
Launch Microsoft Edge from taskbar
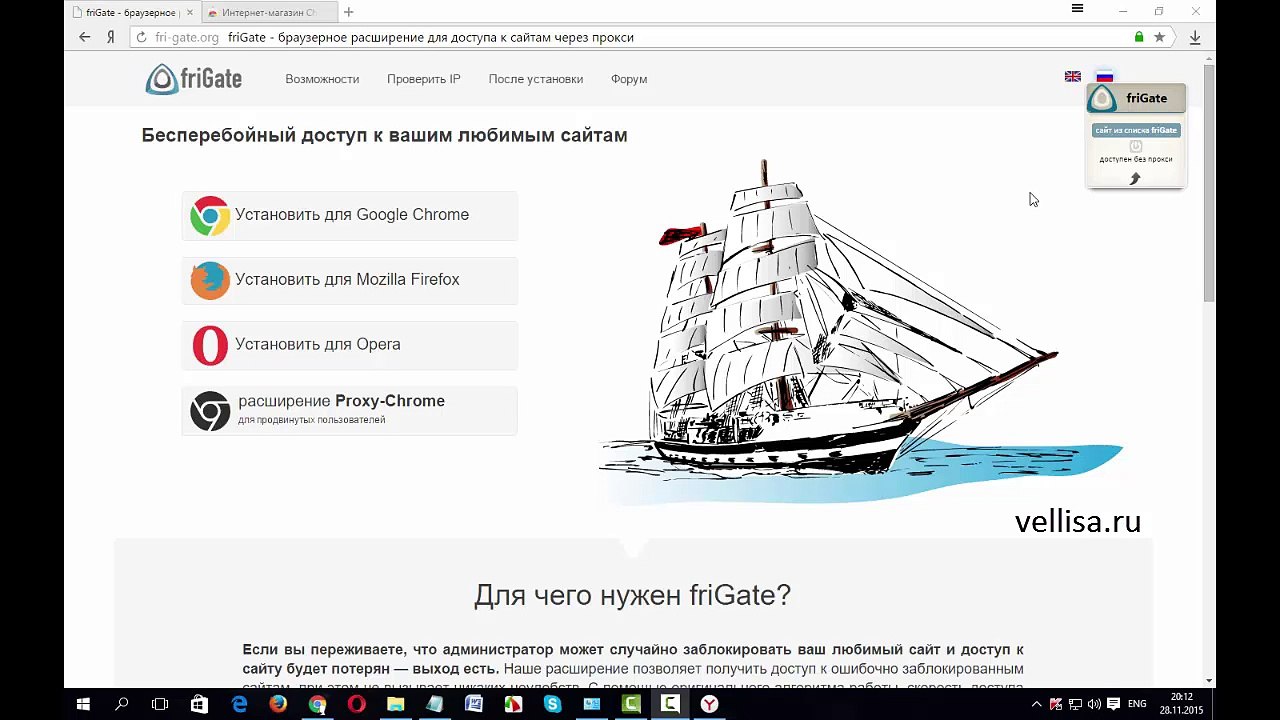pyautogui.click(x=239, y=704)
